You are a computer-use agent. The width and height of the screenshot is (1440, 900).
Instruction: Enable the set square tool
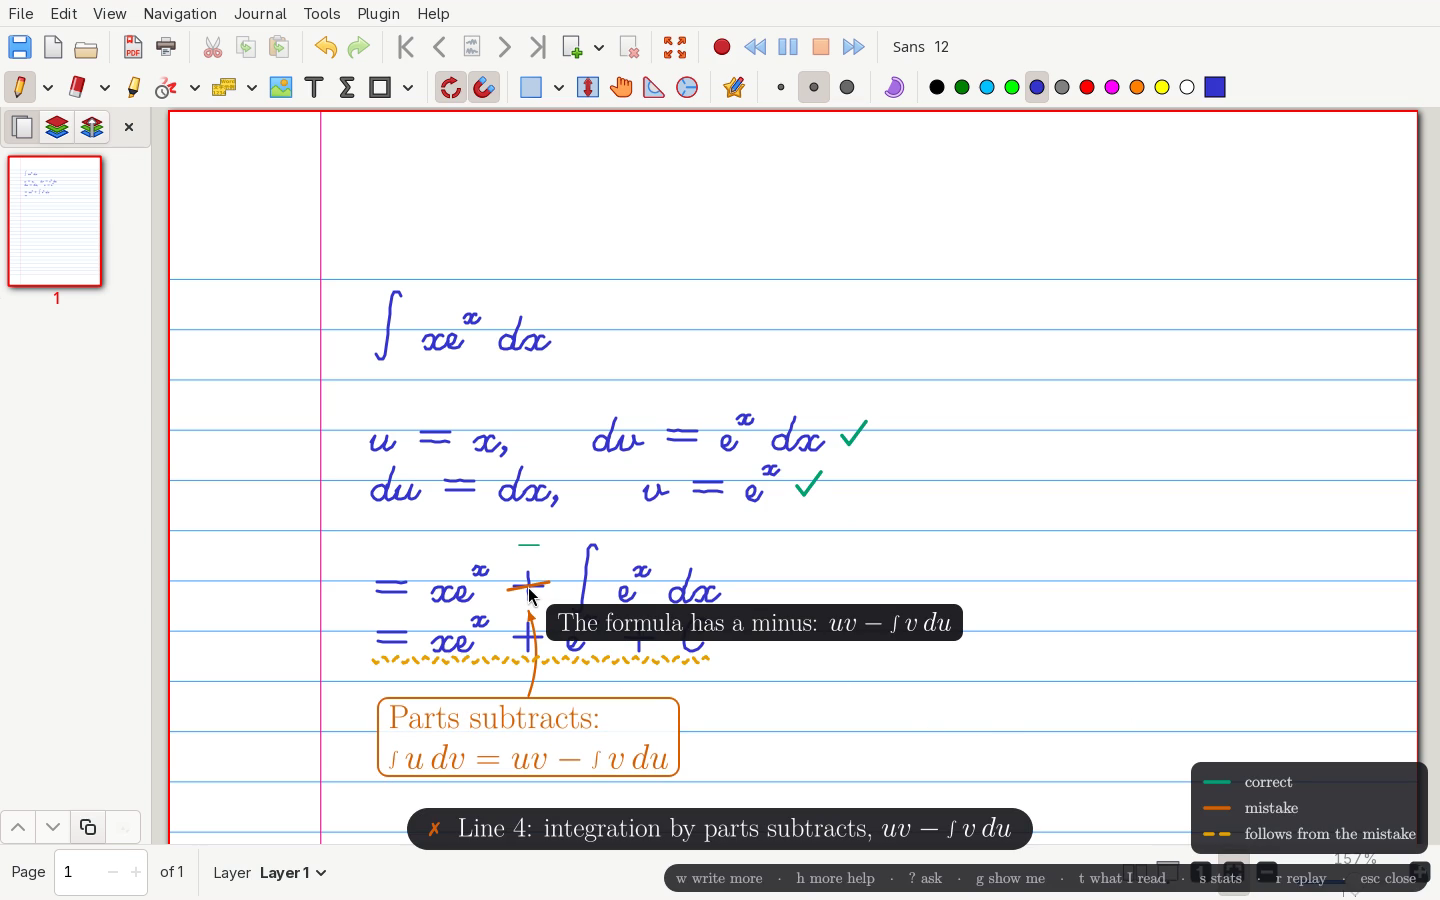[x=654, y=88]
